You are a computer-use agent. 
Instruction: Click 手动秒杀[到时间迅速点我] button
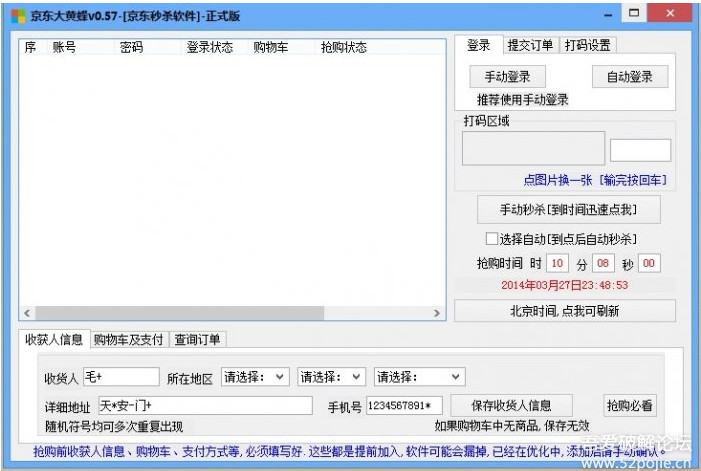pos(569,209)
